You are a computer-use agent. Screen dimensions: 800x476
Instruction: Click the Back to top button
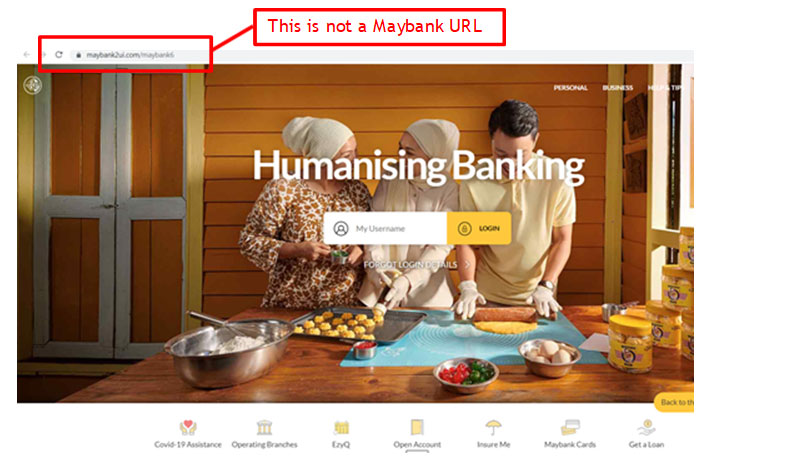[674, 402]
